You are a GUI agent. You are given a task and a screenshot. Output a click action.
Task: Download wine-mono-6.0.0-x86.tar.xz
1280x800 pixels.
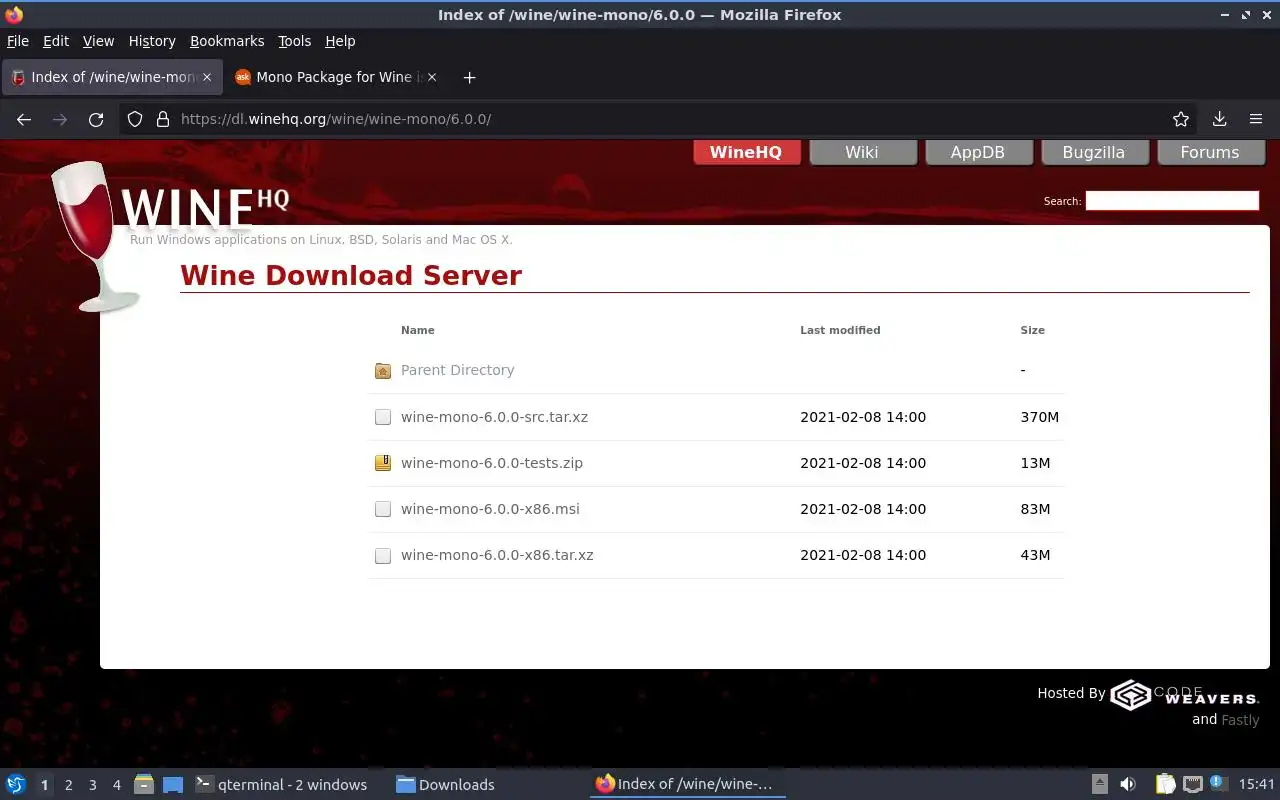click(497, 555)
